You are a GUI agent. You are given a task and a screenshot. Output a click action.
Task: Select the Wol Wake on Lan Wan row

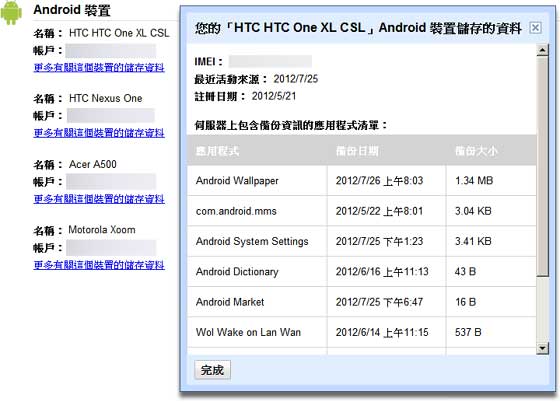coord(361,332)
